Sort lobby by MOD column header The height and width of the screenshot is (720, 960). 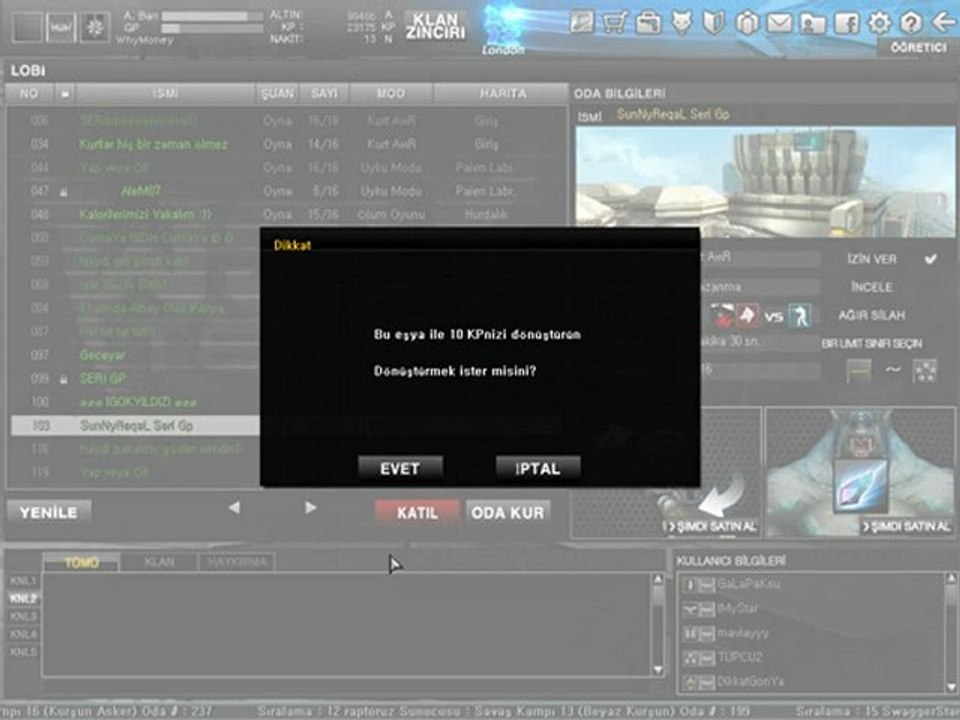pyautogui.click(x=391, y=94)
